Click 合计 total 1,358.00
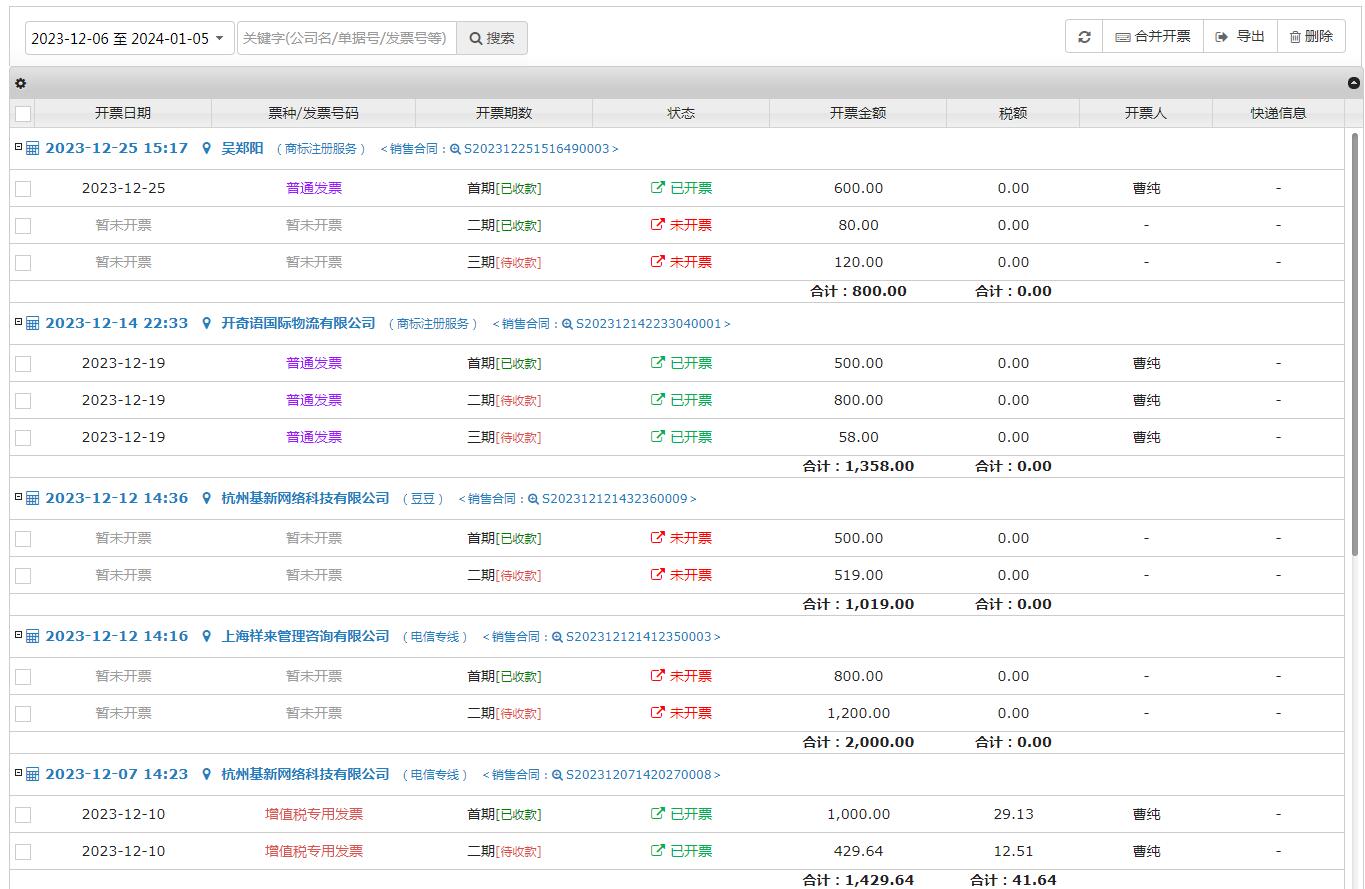Screen dimensions: 1365x889 (x=858, y=466)
